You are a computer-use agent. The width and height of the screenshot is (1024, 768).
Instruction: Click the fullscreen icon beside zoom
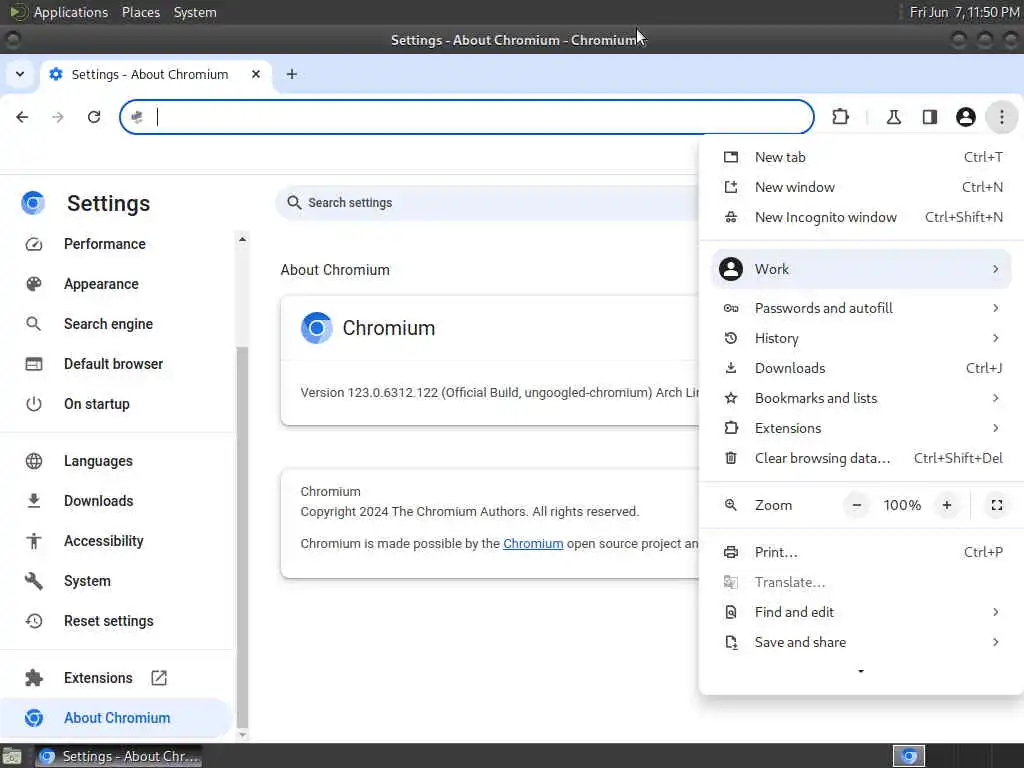tap(997, 505)
